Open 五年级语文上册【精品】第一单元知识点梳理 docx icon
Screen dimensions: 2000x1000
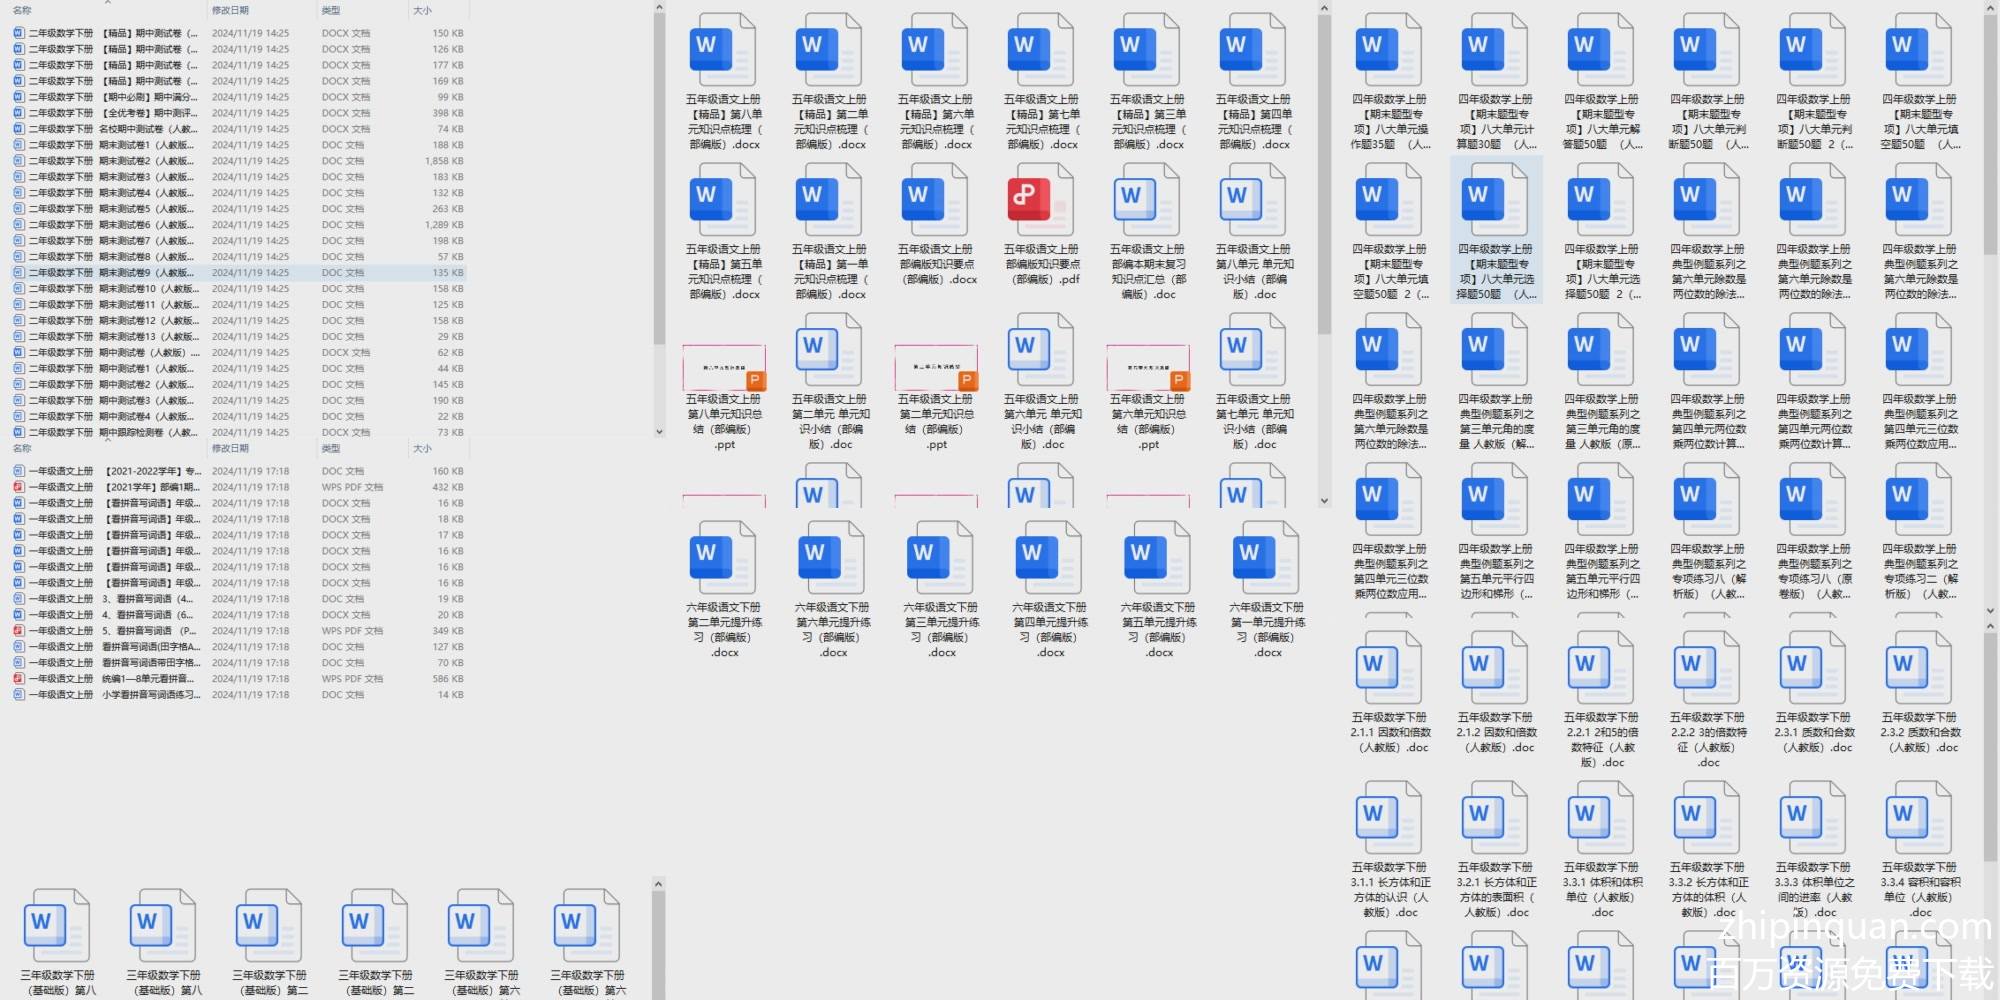829,199
